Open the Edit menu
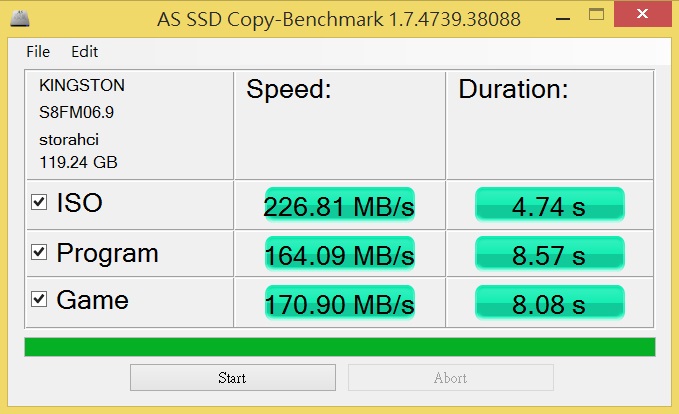 [84, 52]
